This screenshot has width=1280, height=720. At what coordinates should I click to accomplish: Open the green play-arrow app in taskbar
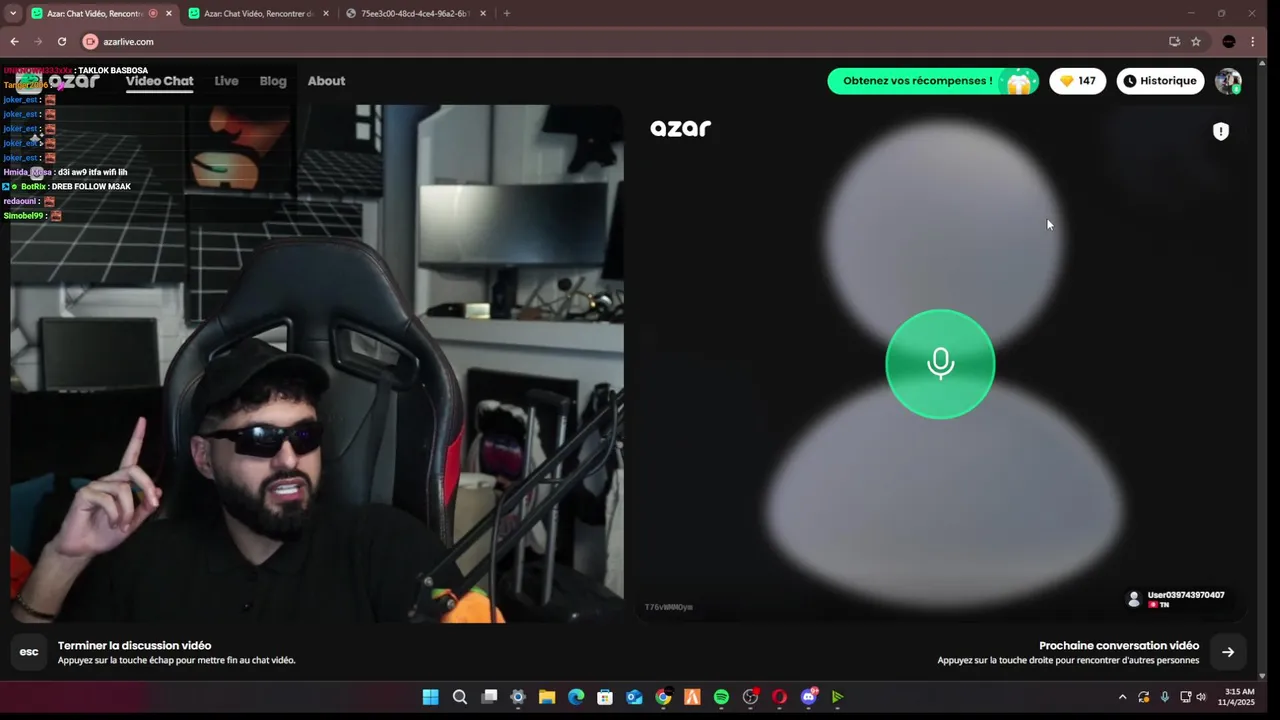coord(838,697)
